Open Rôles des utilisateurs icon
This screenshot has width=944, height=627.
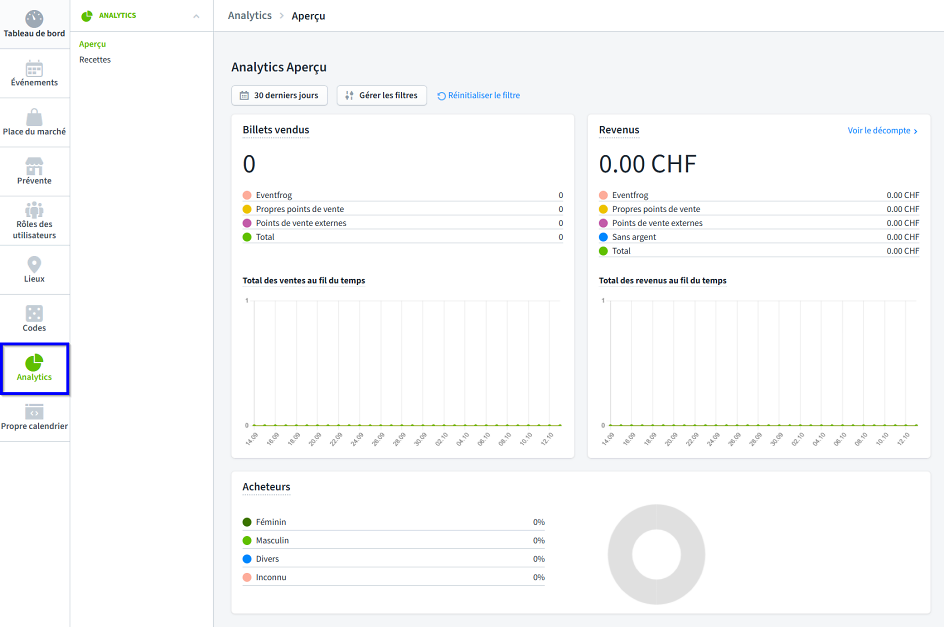(34, 210)
